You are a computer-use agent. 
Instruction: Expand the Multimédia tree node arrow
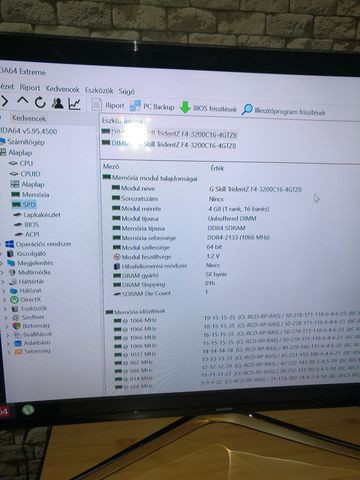point(2,272)
